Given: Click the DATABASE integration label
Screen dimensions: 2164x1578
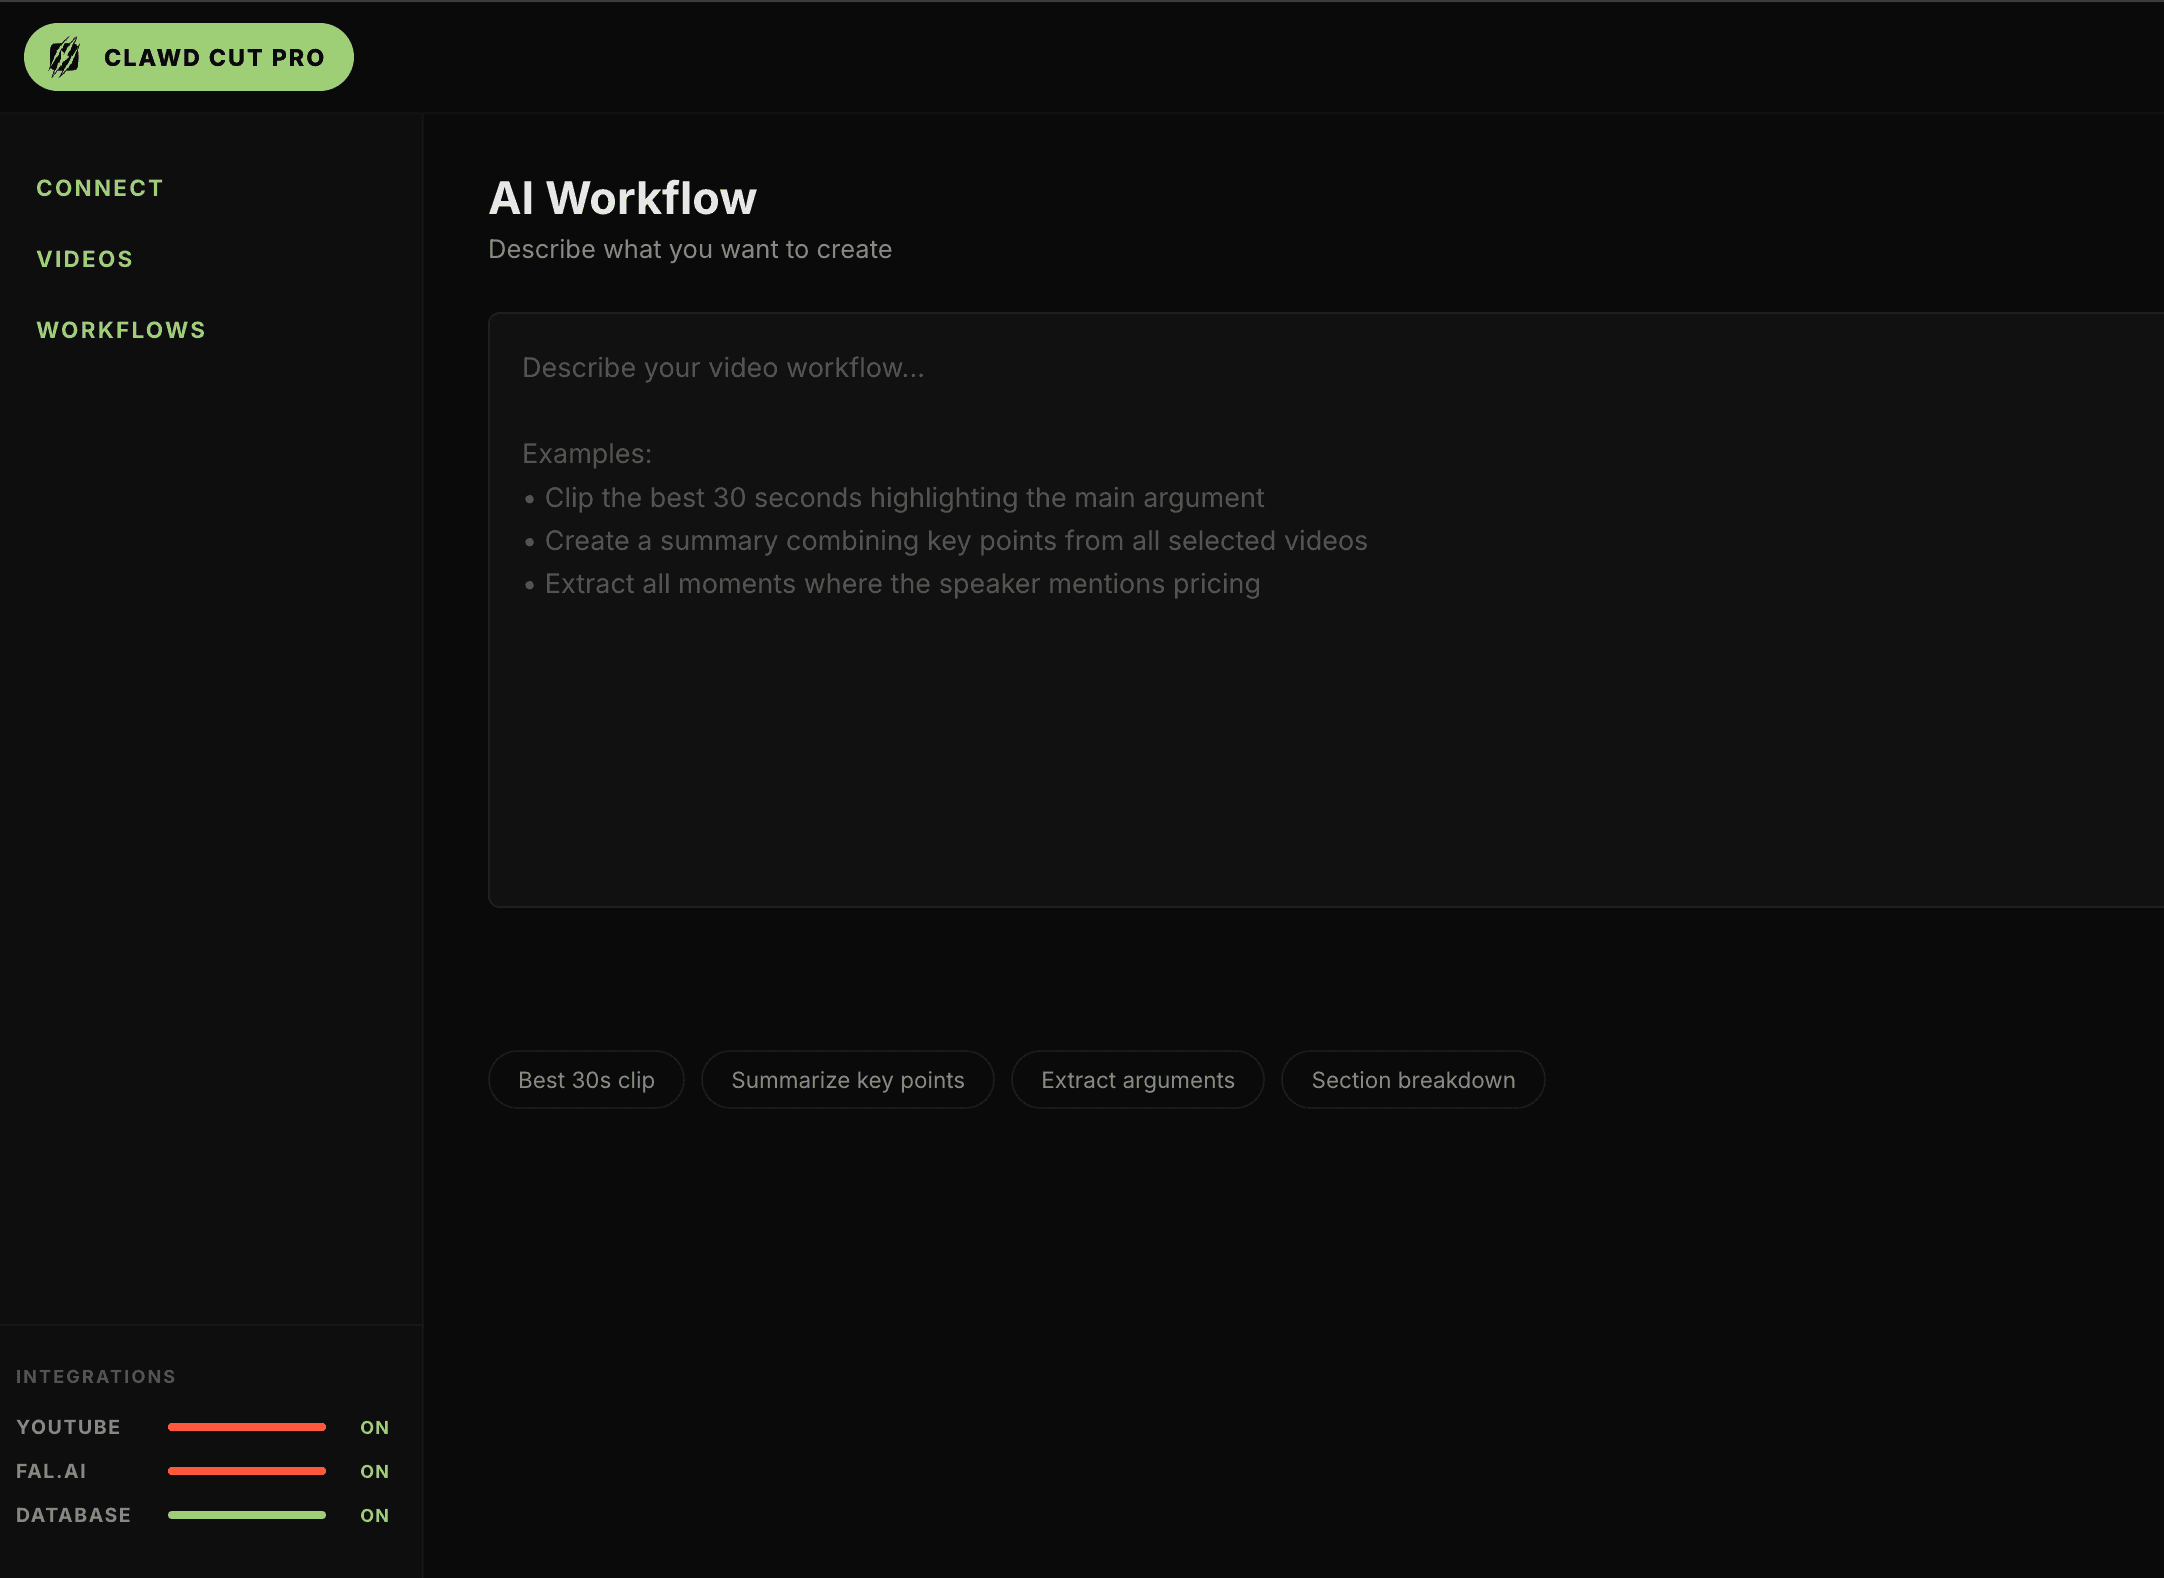Looking at the screenshot, I should click(x=73, y=1515).
